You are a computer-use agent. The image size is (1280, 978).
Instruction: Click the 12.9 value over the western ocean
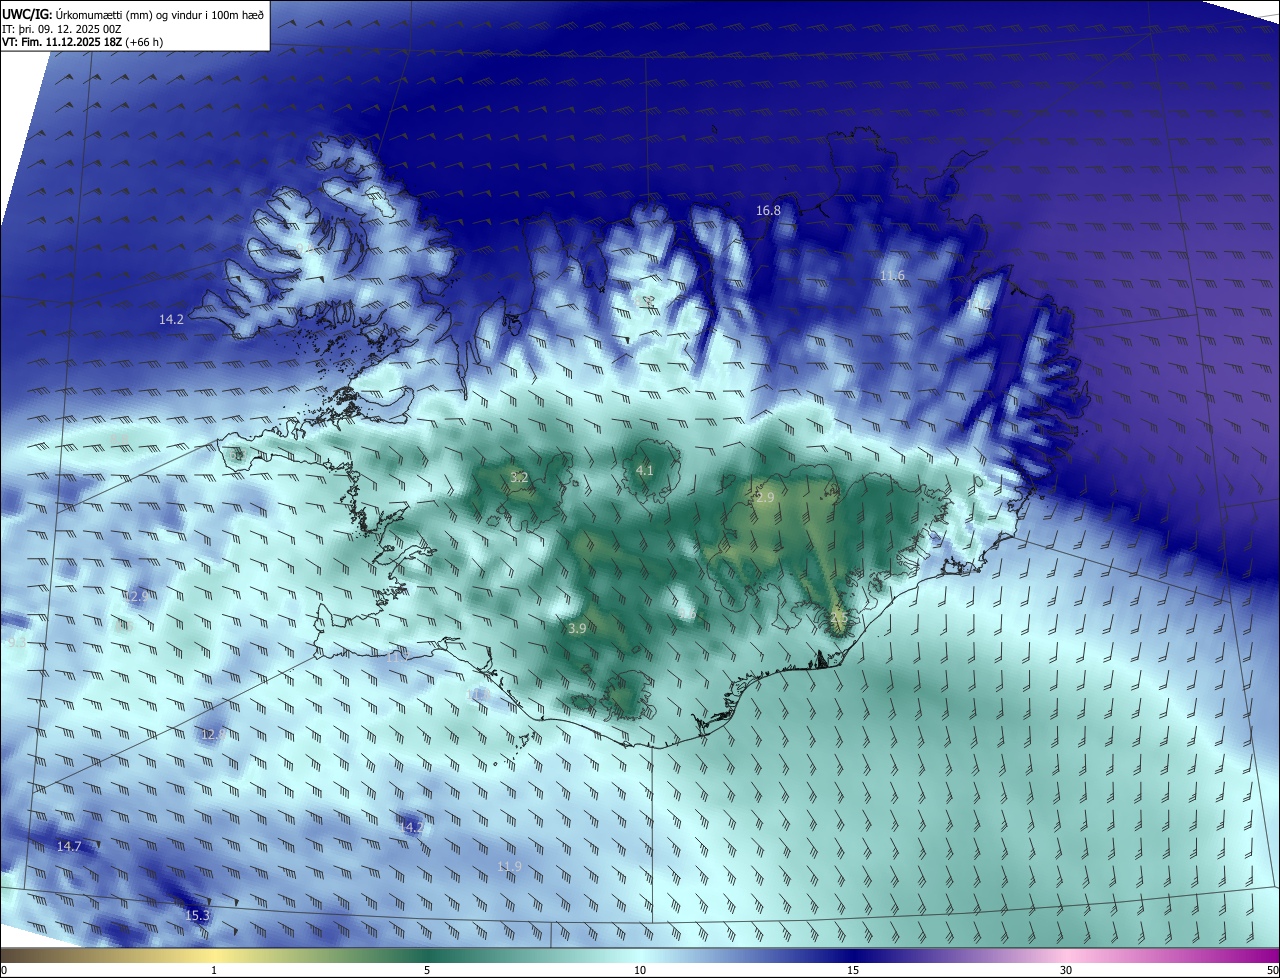point(137,596)
